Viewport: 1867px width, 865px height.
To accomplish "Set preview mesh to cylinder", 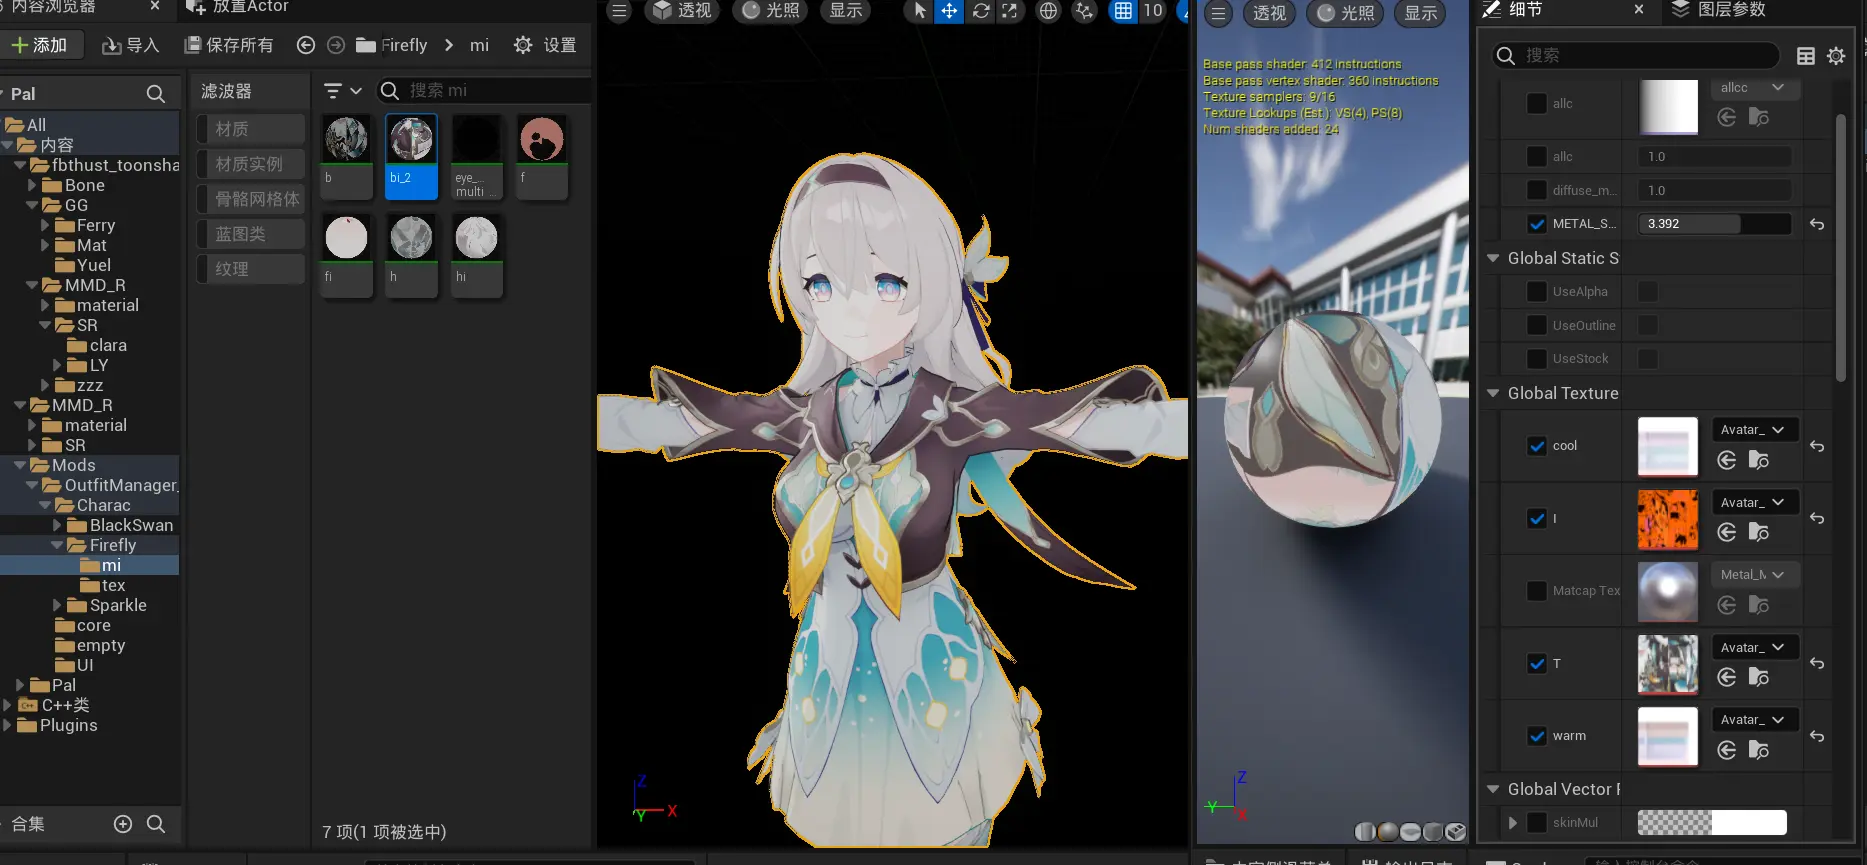I will [x=1365, y=832].
